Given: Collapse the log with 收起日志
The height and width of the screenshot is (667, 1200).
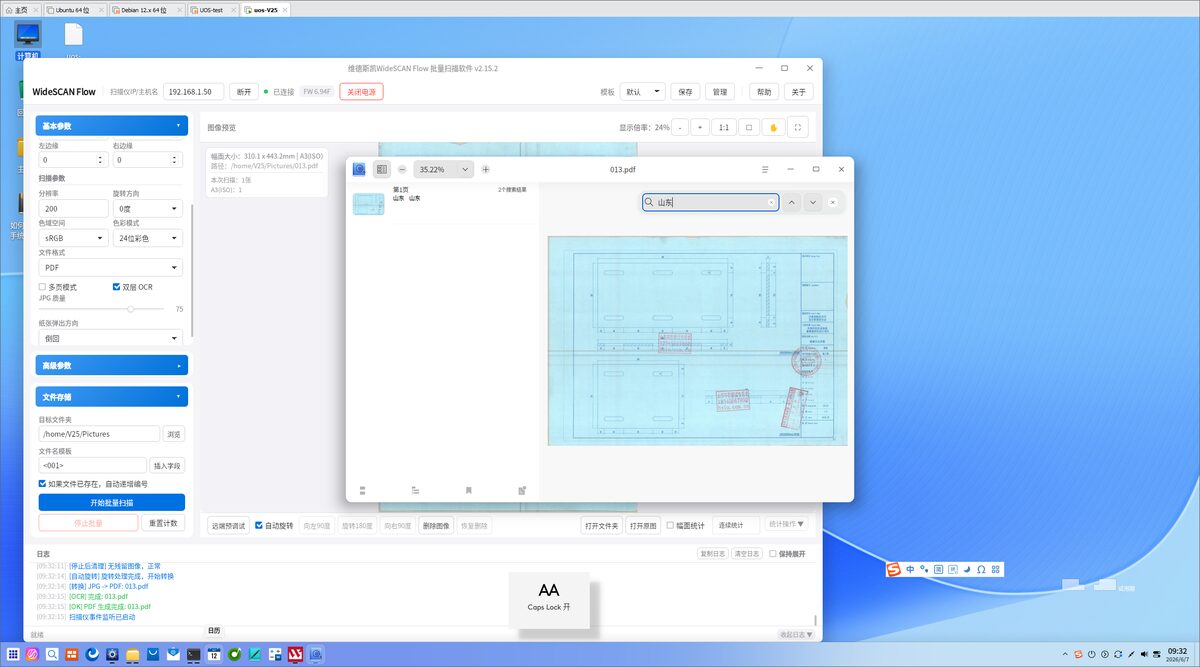Looking at the screenshot, I should click(x=796, y=634).
